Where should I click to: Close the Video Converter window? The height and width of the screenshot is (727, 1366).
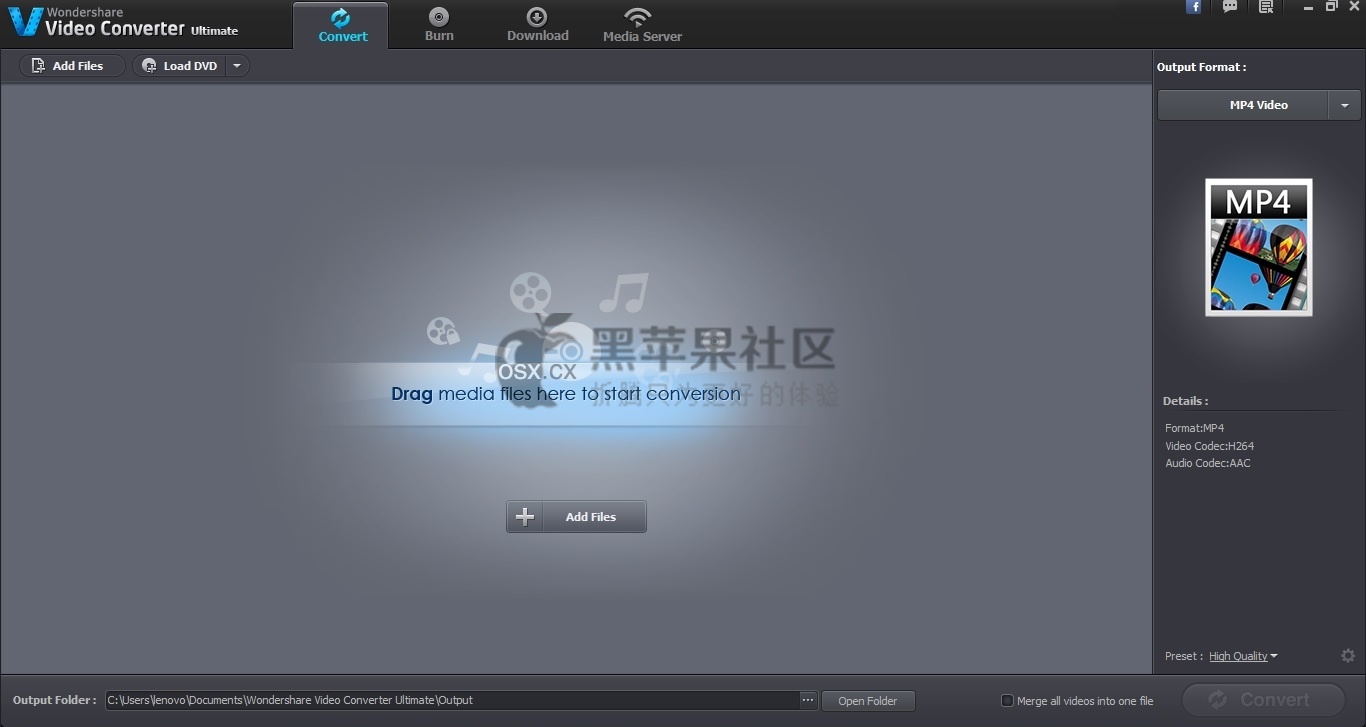click(x=1355, y=7)
